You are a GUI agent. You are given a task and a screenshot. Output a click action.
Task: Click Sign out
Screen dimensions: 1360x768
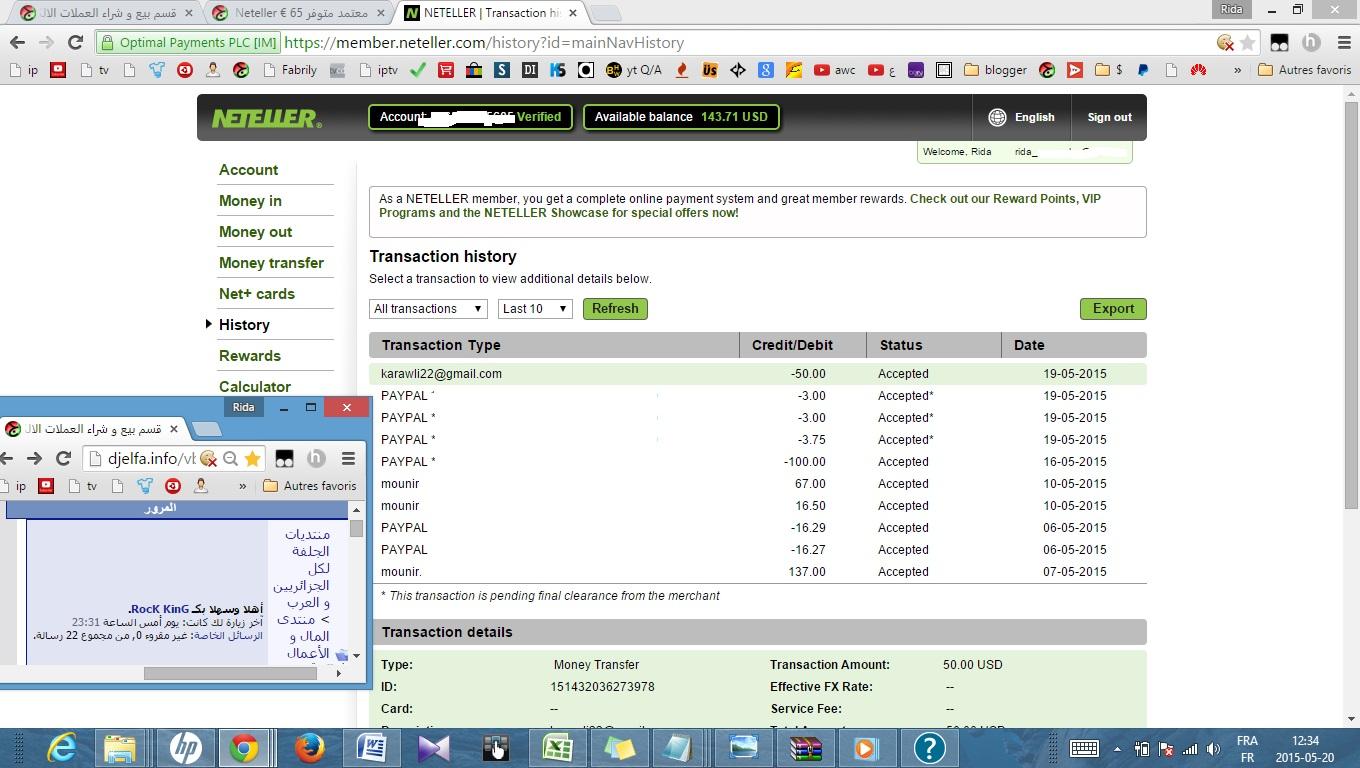pos(1109,117)
